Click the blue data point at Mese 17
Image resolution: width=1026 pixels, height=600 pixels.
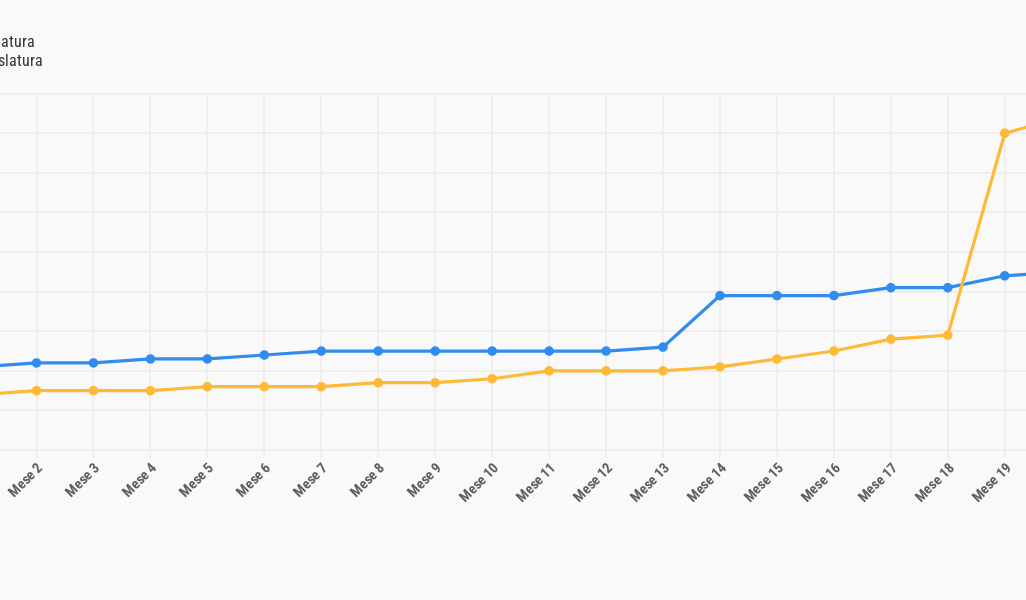coord(891,288)
